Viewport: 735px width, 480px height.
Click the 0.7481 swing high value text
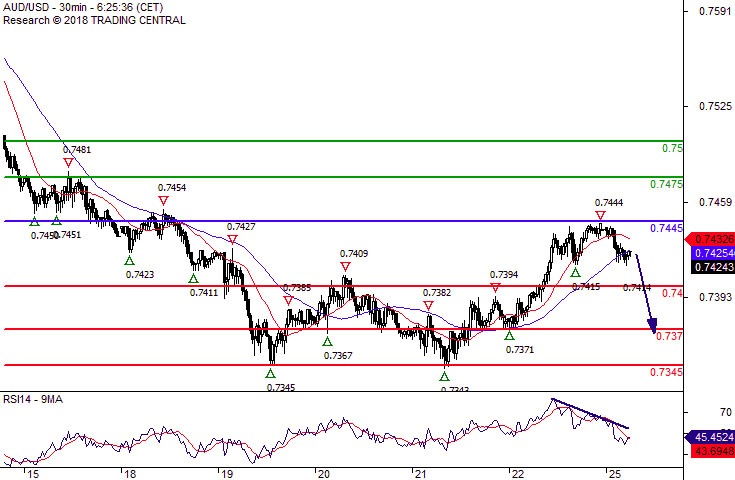pyautogui.click(x=77, y=150)
